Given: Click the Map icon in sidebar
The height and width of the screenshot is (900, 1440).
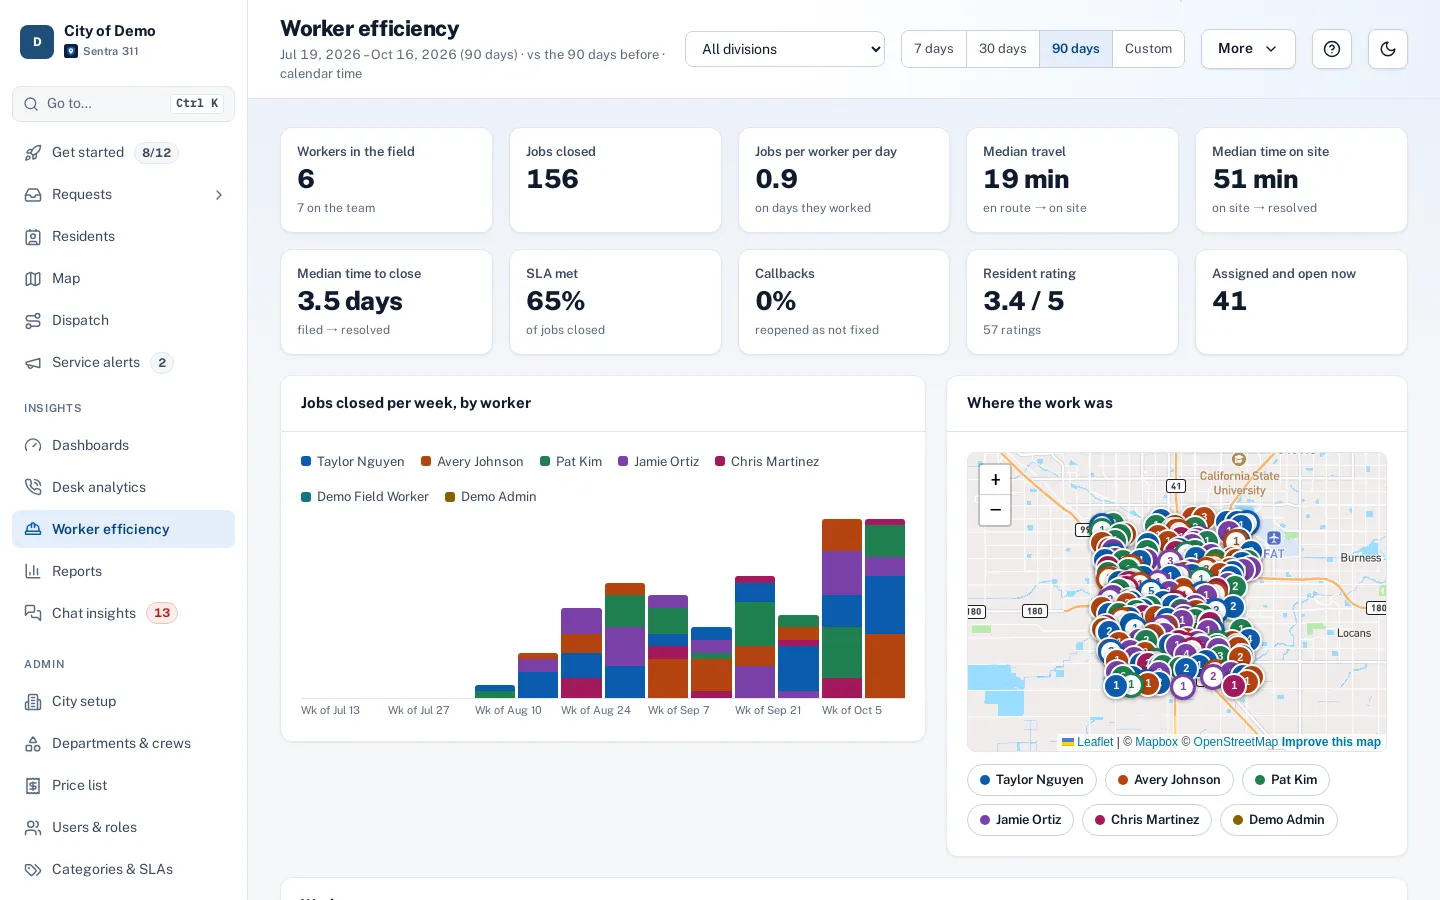Looking at the screenshot, I should point(33,279).
